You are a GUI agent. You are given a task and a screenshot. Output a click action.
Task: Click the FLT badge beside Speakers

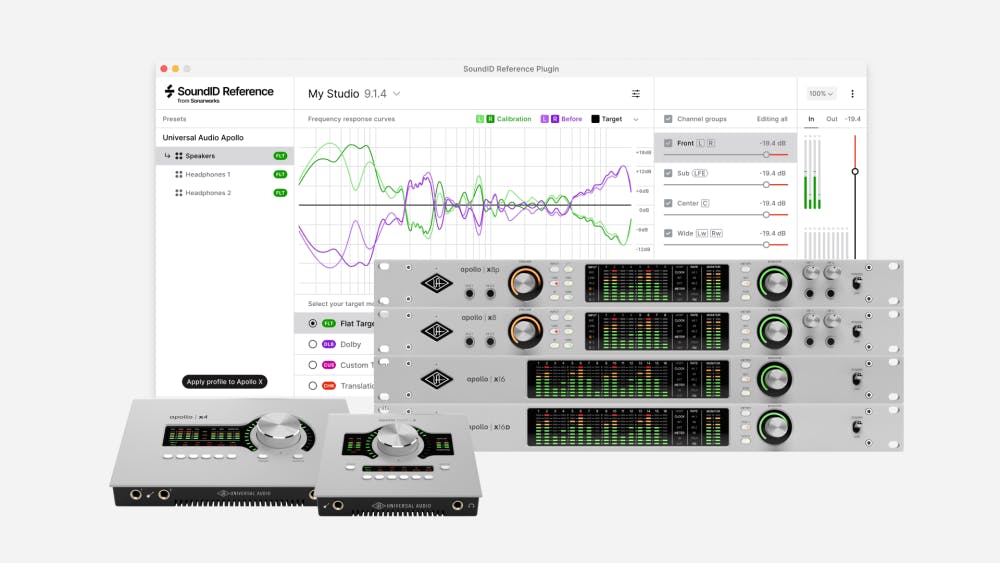(280, 156)
